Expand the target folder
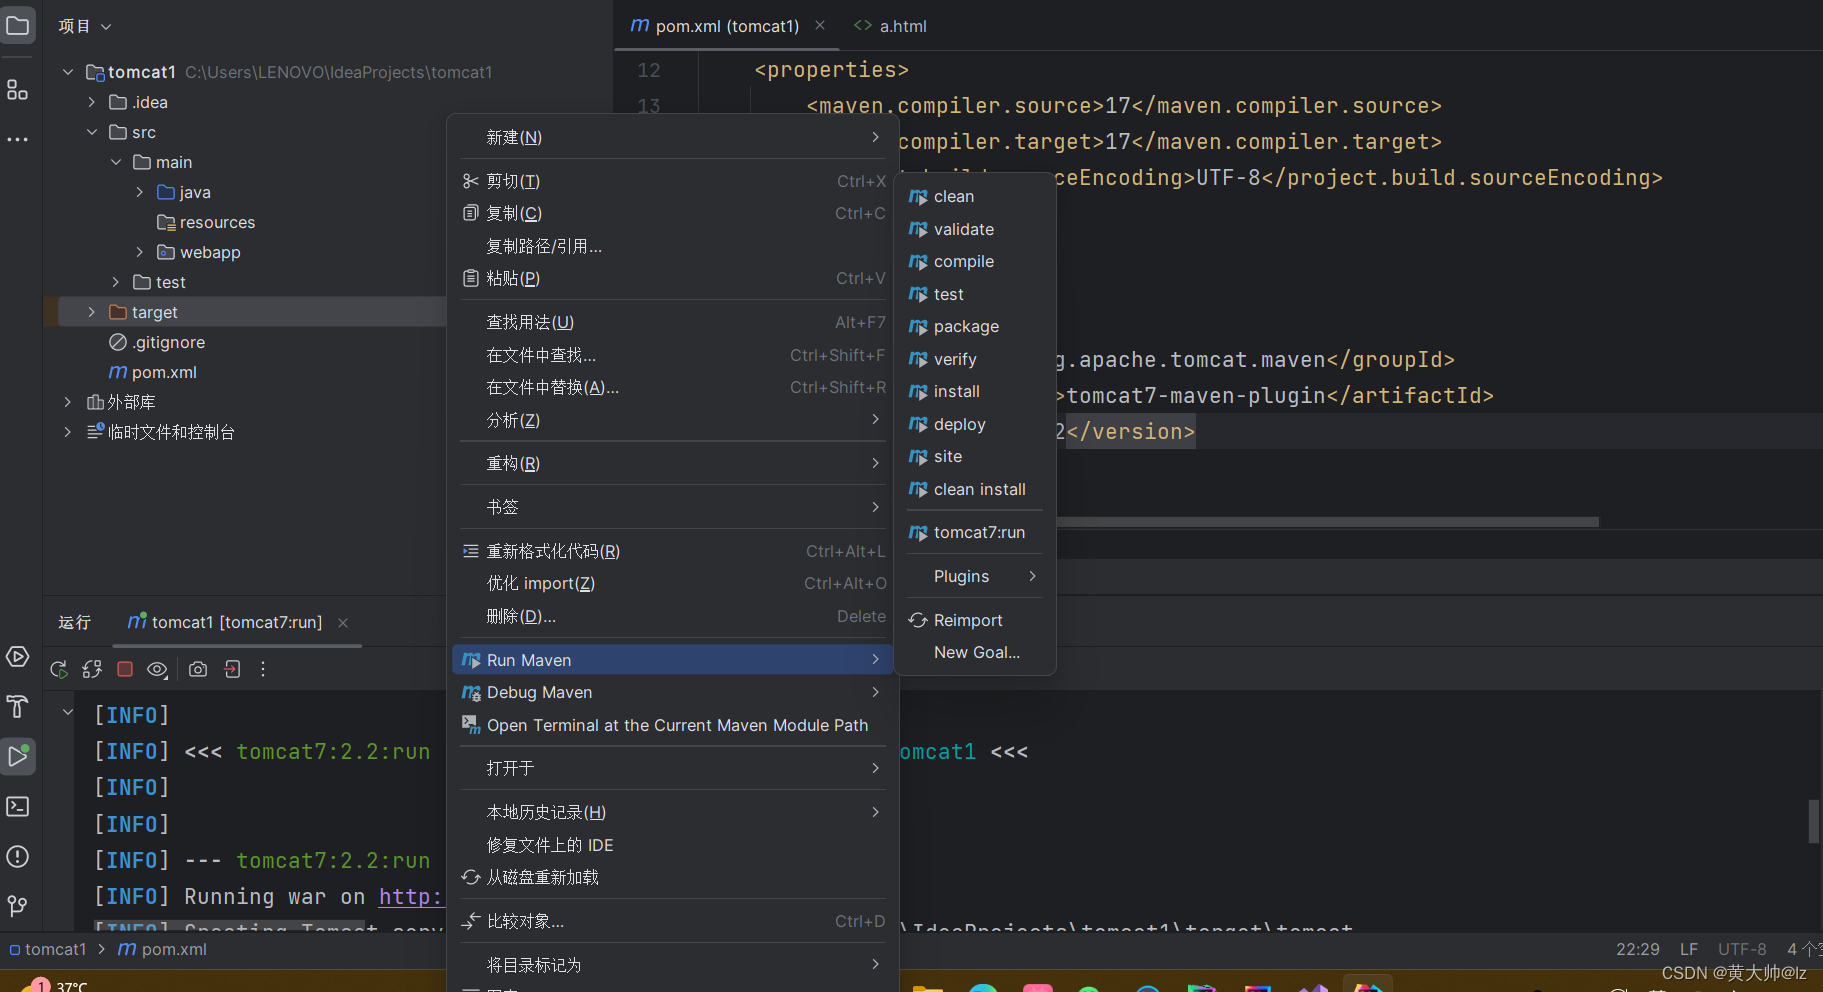 (92, 312)
